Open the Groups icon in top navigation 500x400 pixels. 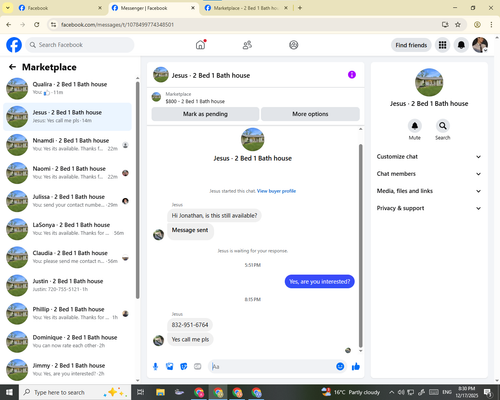click(x=294, y=45)
